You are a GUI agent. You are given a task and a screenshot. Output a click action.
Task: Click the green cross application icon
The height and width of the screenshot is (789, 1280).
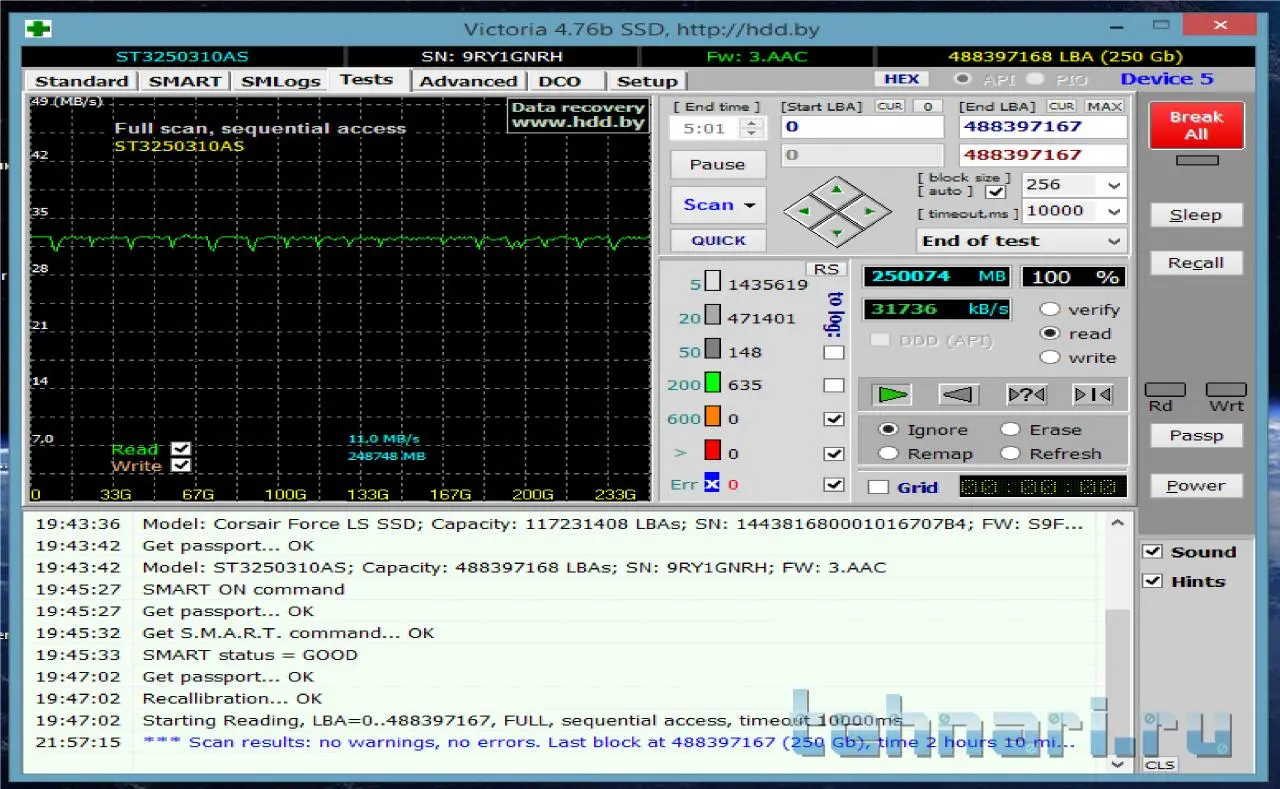pyautogui.click(x=38, y=29)
